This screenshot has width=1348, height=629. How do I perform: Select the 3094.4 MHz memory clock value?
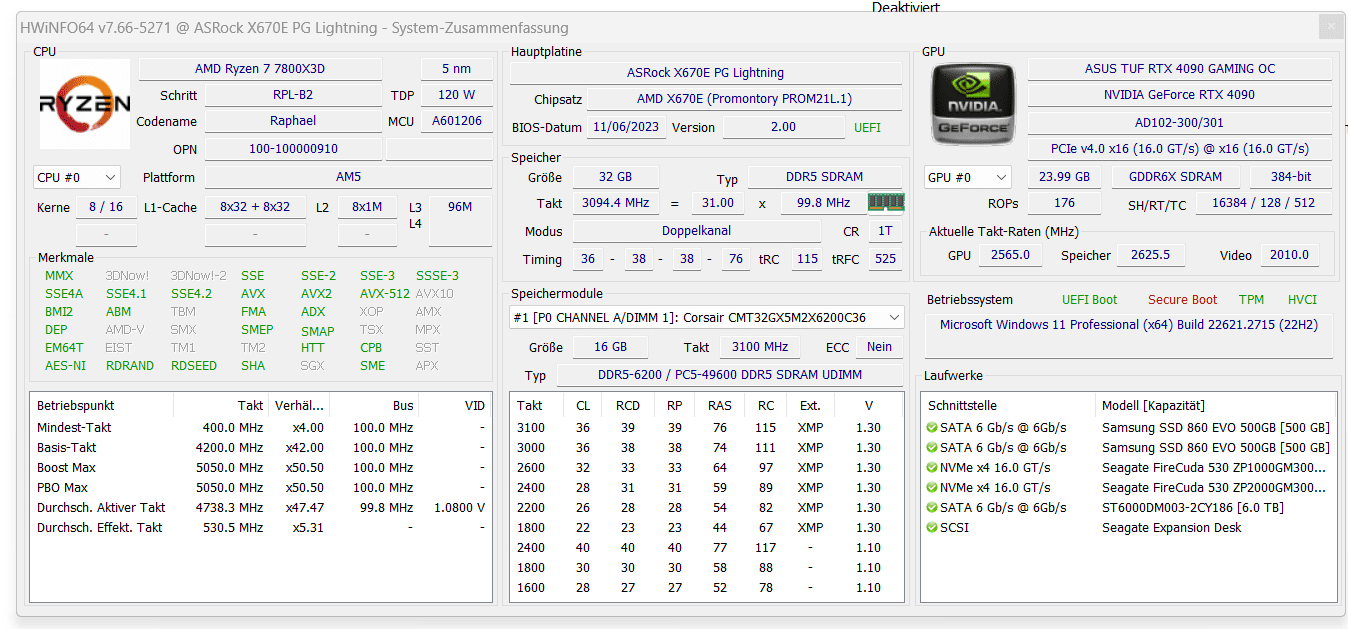pos(615,203)
